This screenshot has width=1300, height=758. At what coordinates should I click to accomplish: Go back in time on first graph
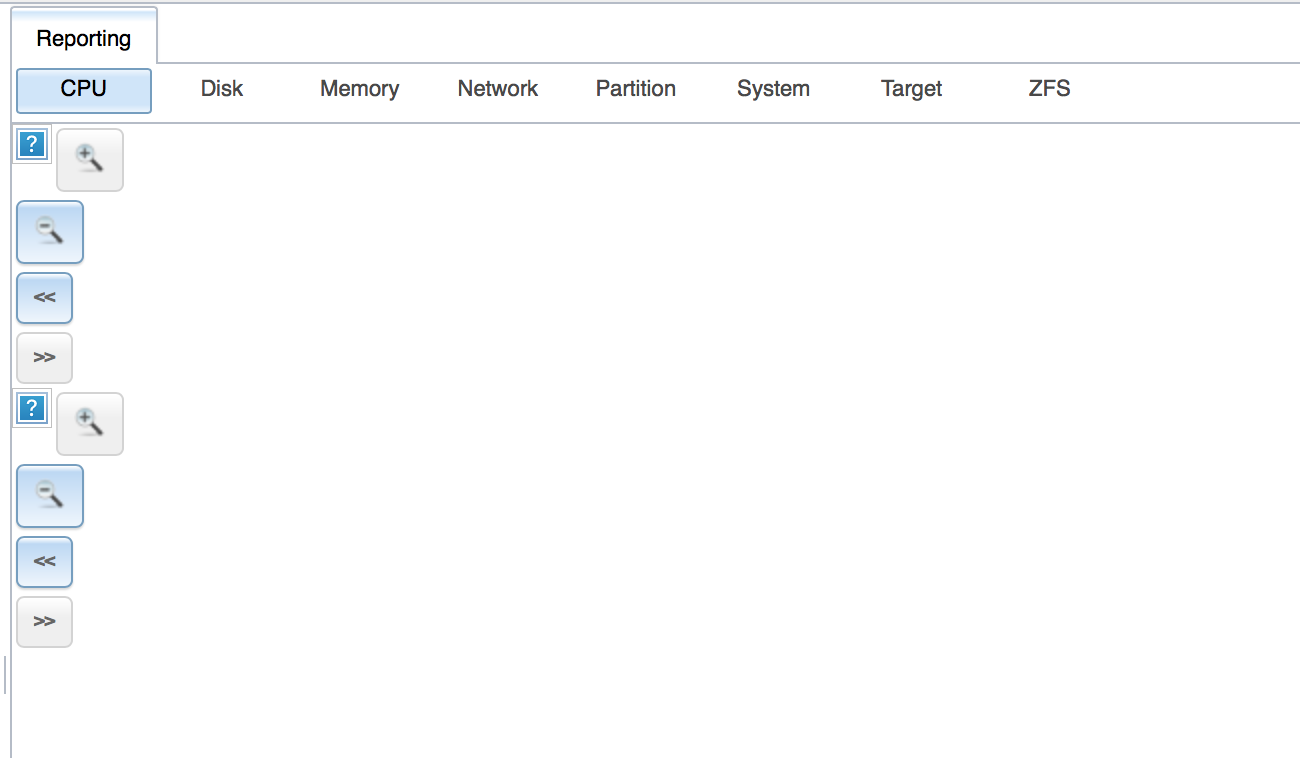[x=45, y=298]
